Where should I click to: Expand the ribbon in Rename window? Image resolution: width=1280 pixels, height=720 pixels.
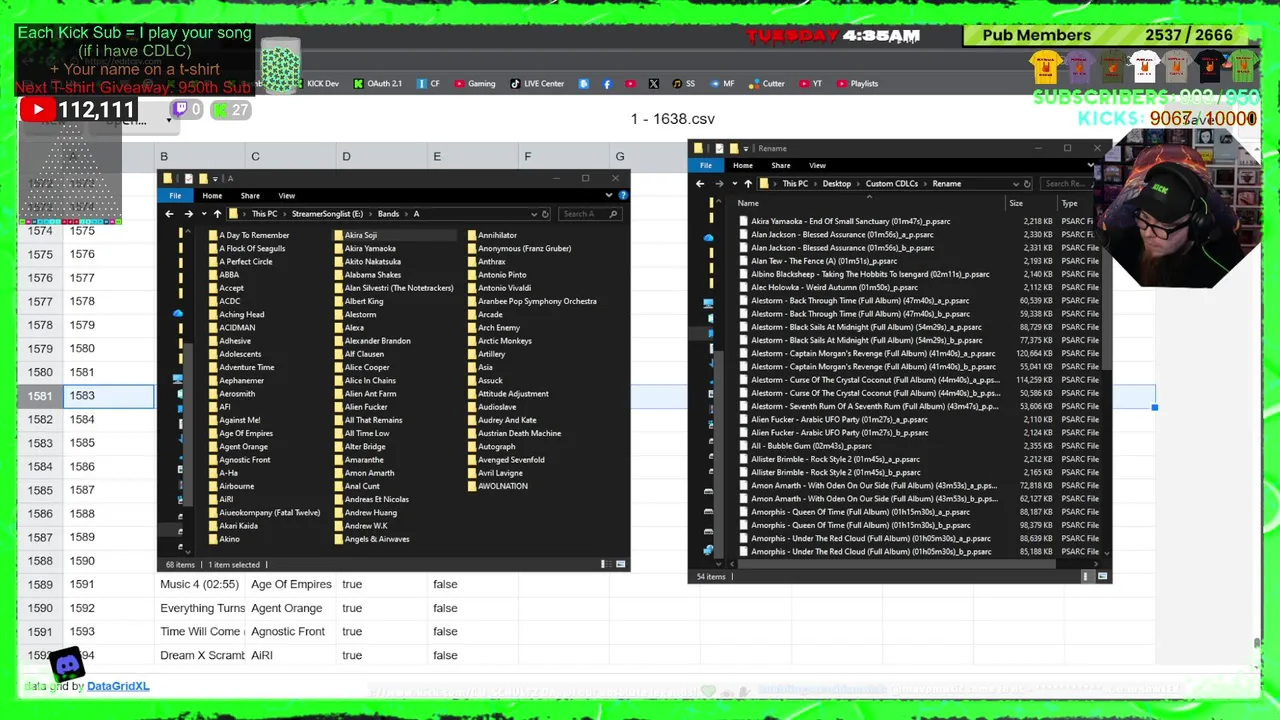(x=1090, y=166)
